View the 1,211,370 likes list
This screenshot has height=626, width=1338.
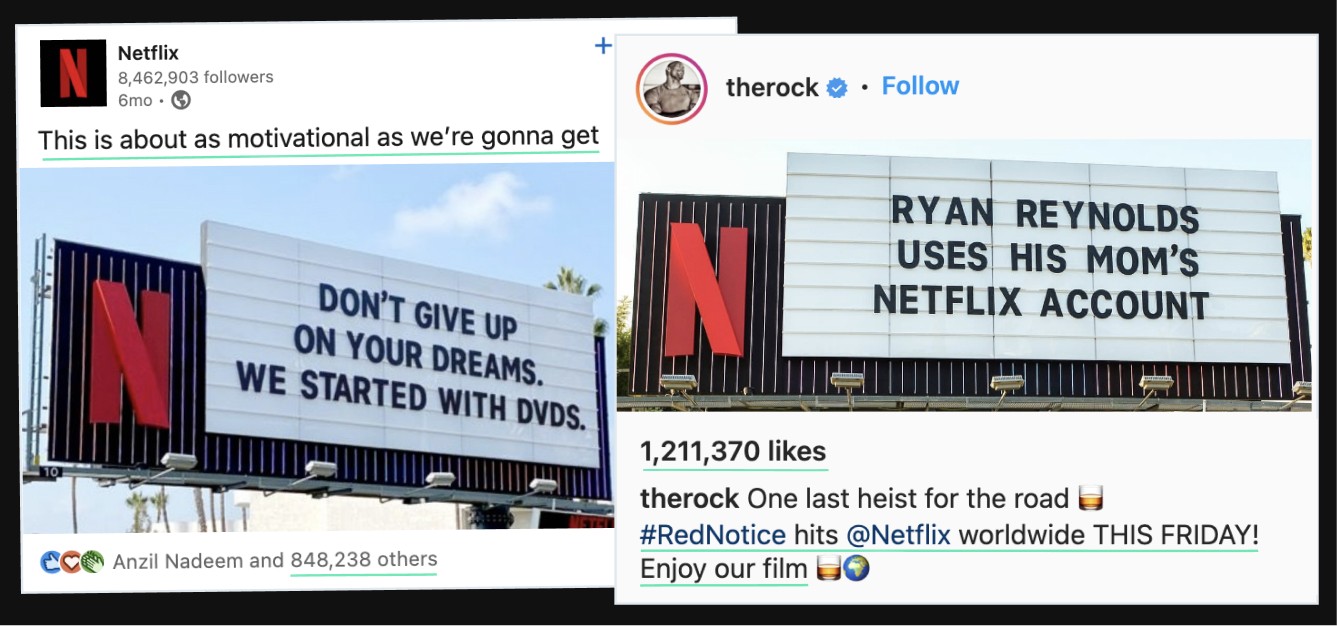734,452
